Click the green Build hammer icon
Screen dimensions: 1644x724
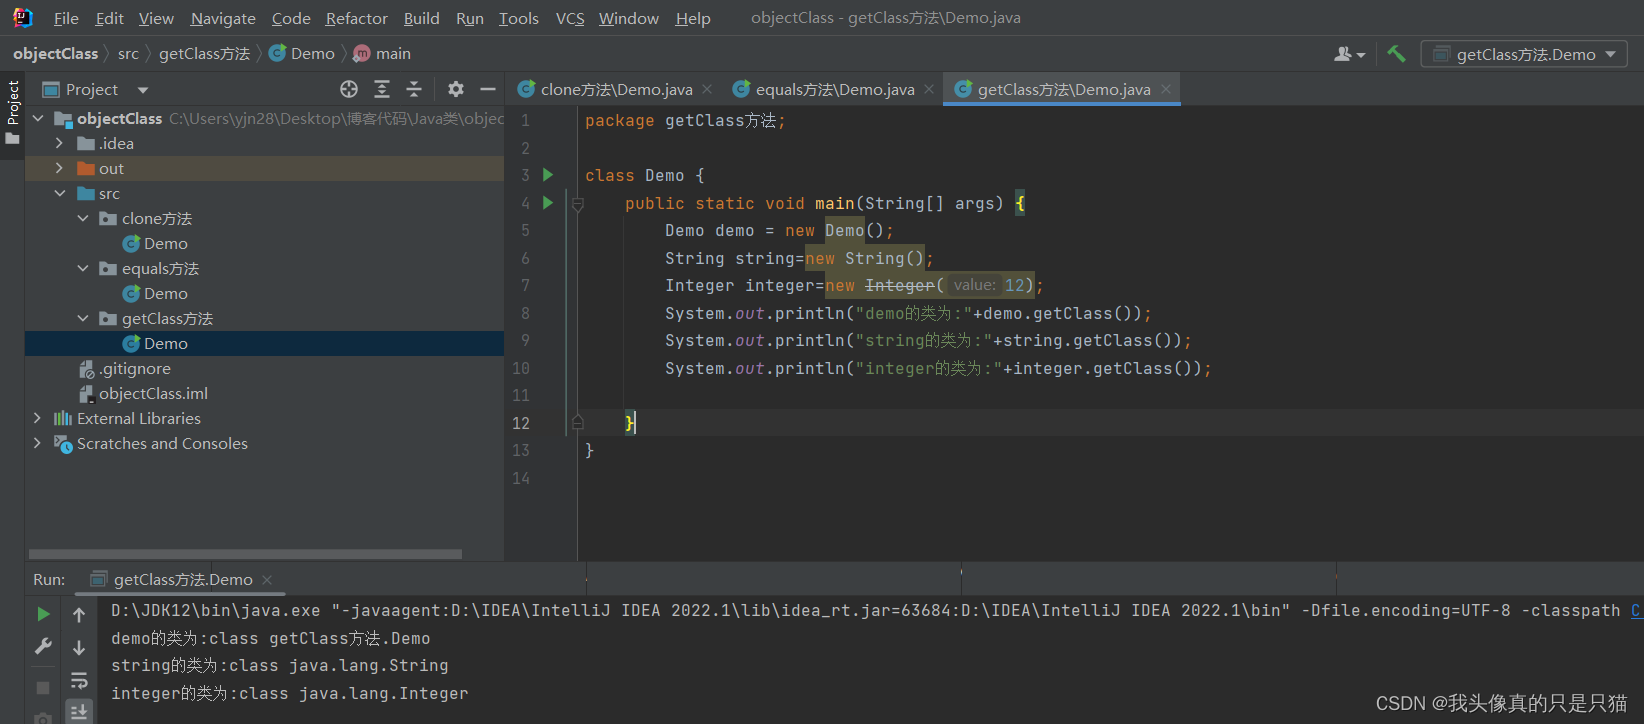[x=1396, y=54]
